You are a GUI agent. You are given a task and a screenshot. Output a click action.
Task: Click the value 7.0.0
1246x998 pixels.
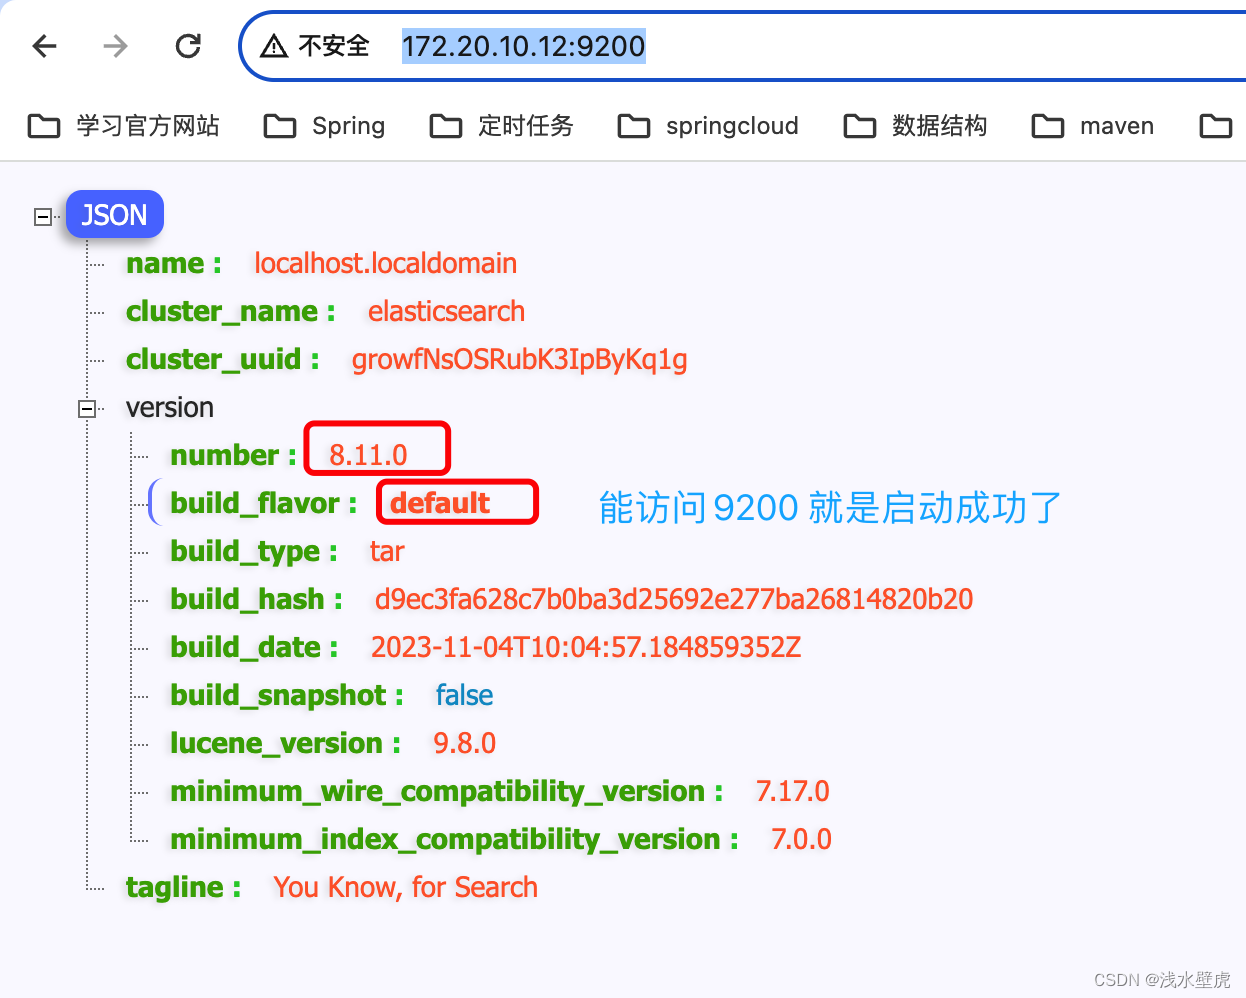tap(801, 840)
